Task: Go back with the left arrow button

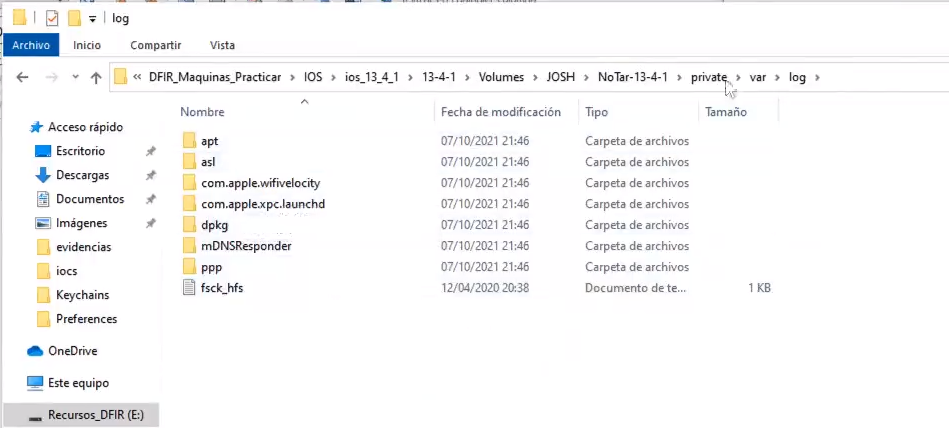Action: [x=22, y=77]
